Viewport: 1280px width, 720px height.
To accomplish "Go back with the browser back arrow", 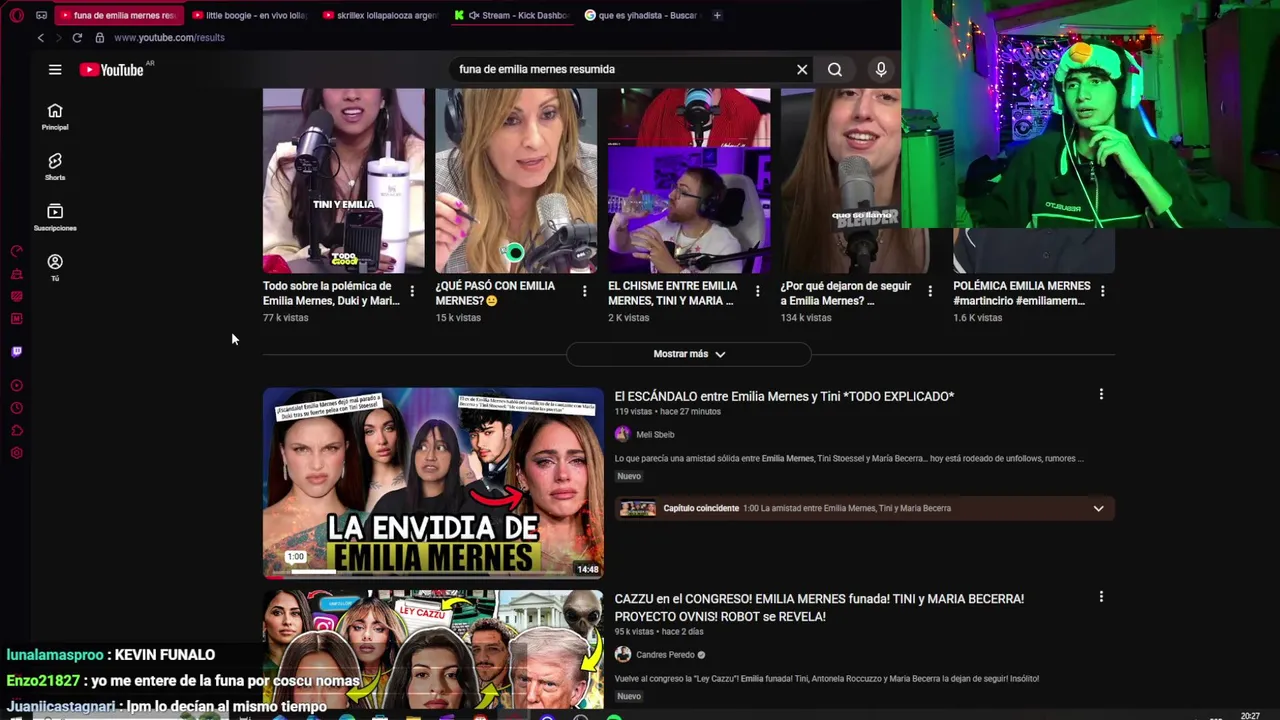I will 40,38.
